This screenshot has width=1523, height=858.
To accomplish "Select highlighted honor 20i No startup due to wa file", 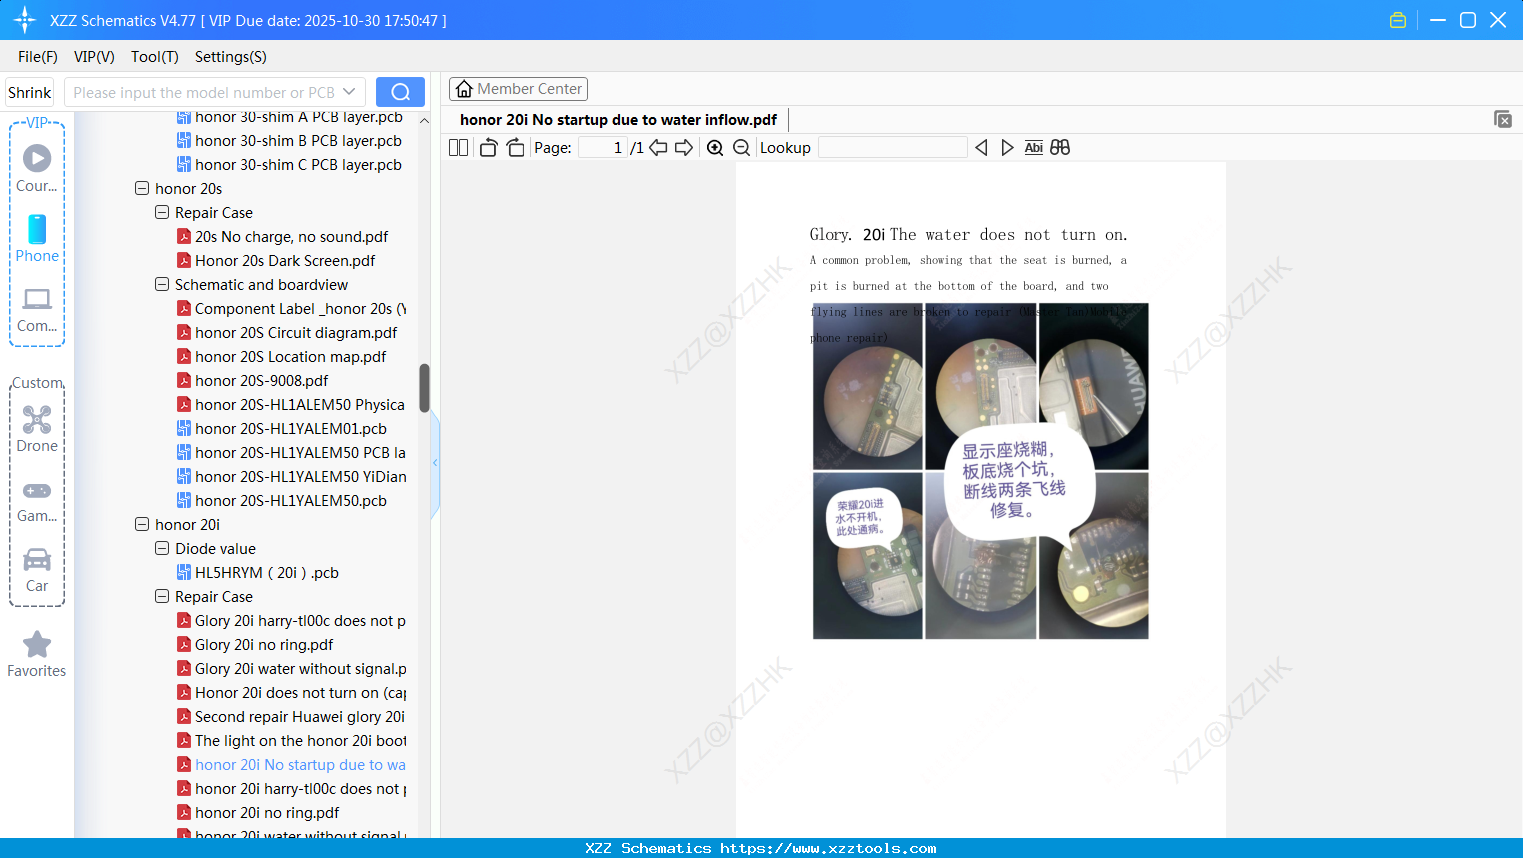I will tap(300, 764).
